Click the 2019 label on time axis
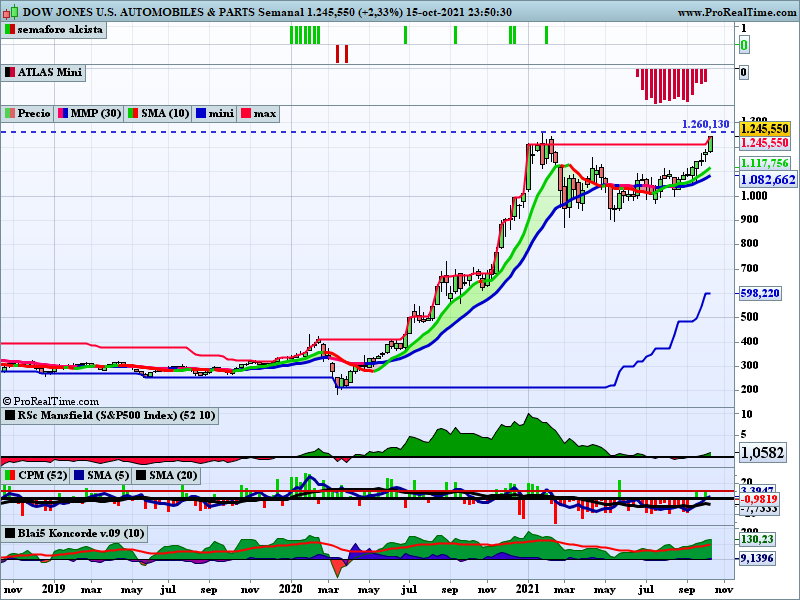Screen dimensions: 800x600 tap(54, 589)
